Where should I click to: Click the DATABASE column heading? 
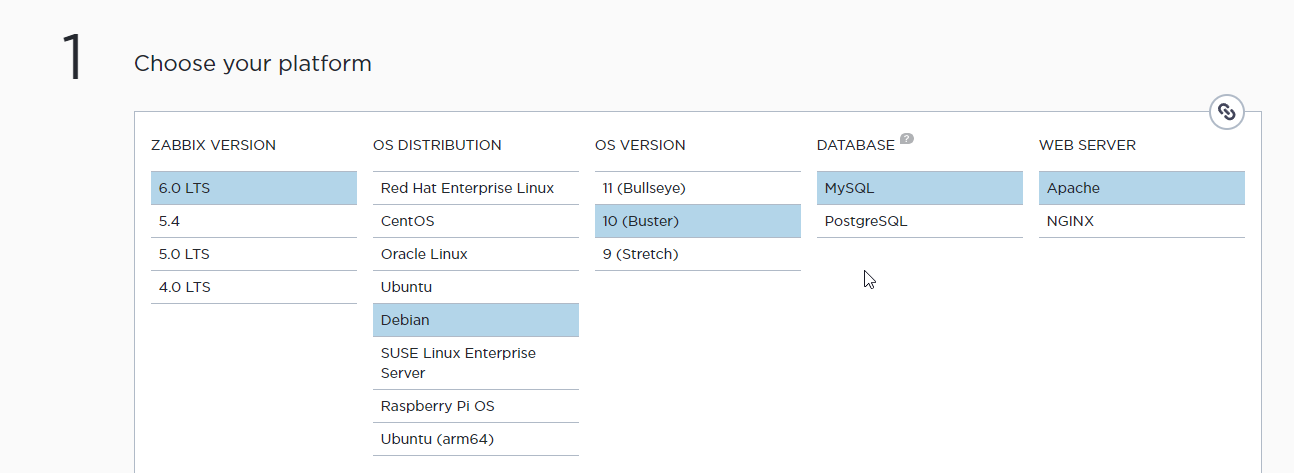click(856, 145)
